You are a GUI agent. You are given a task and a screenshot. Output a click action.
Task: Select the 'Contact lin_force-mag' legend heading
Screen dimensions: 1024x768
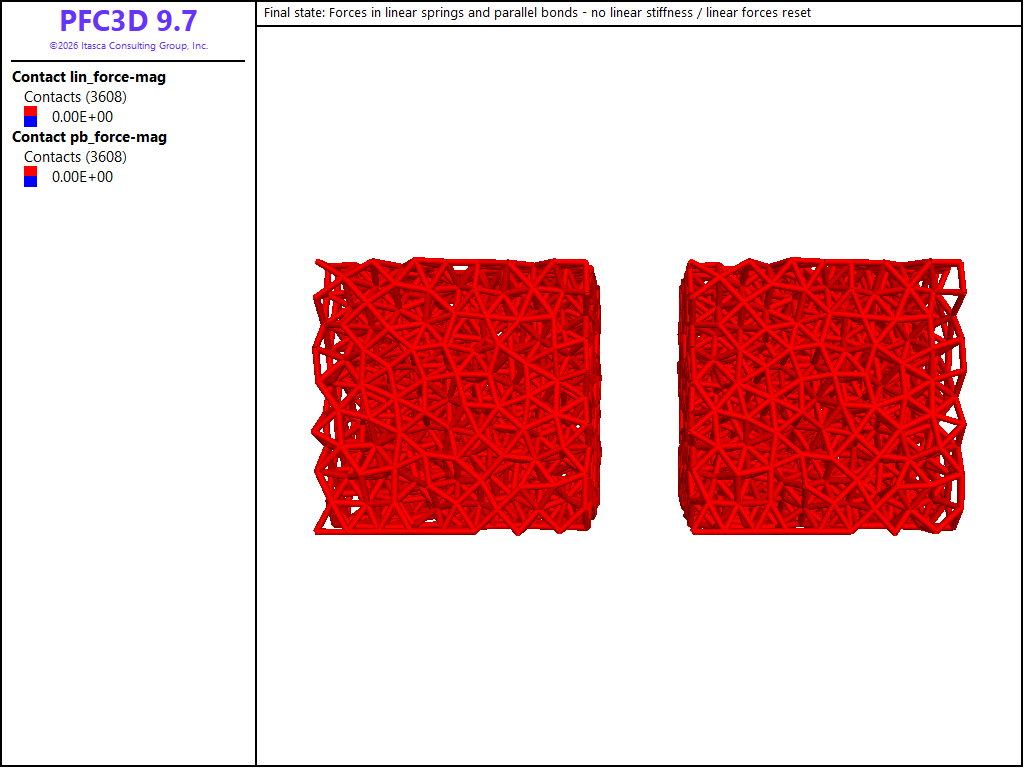click(89, 76)
